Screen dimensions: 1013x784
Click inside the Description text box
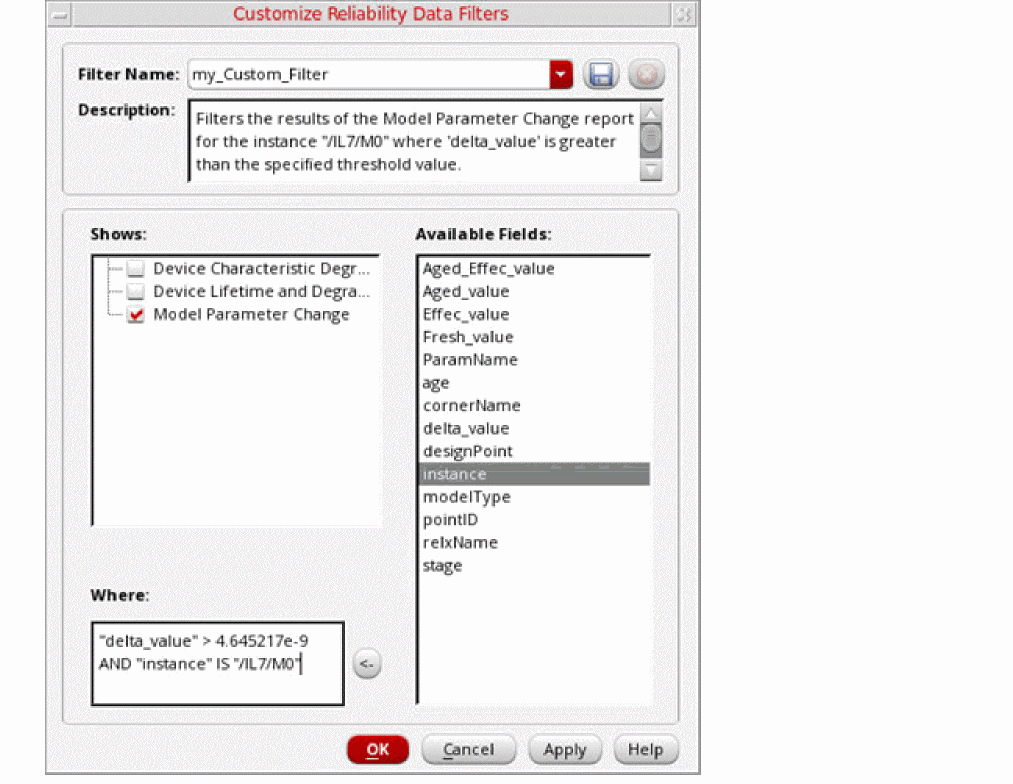413,141
